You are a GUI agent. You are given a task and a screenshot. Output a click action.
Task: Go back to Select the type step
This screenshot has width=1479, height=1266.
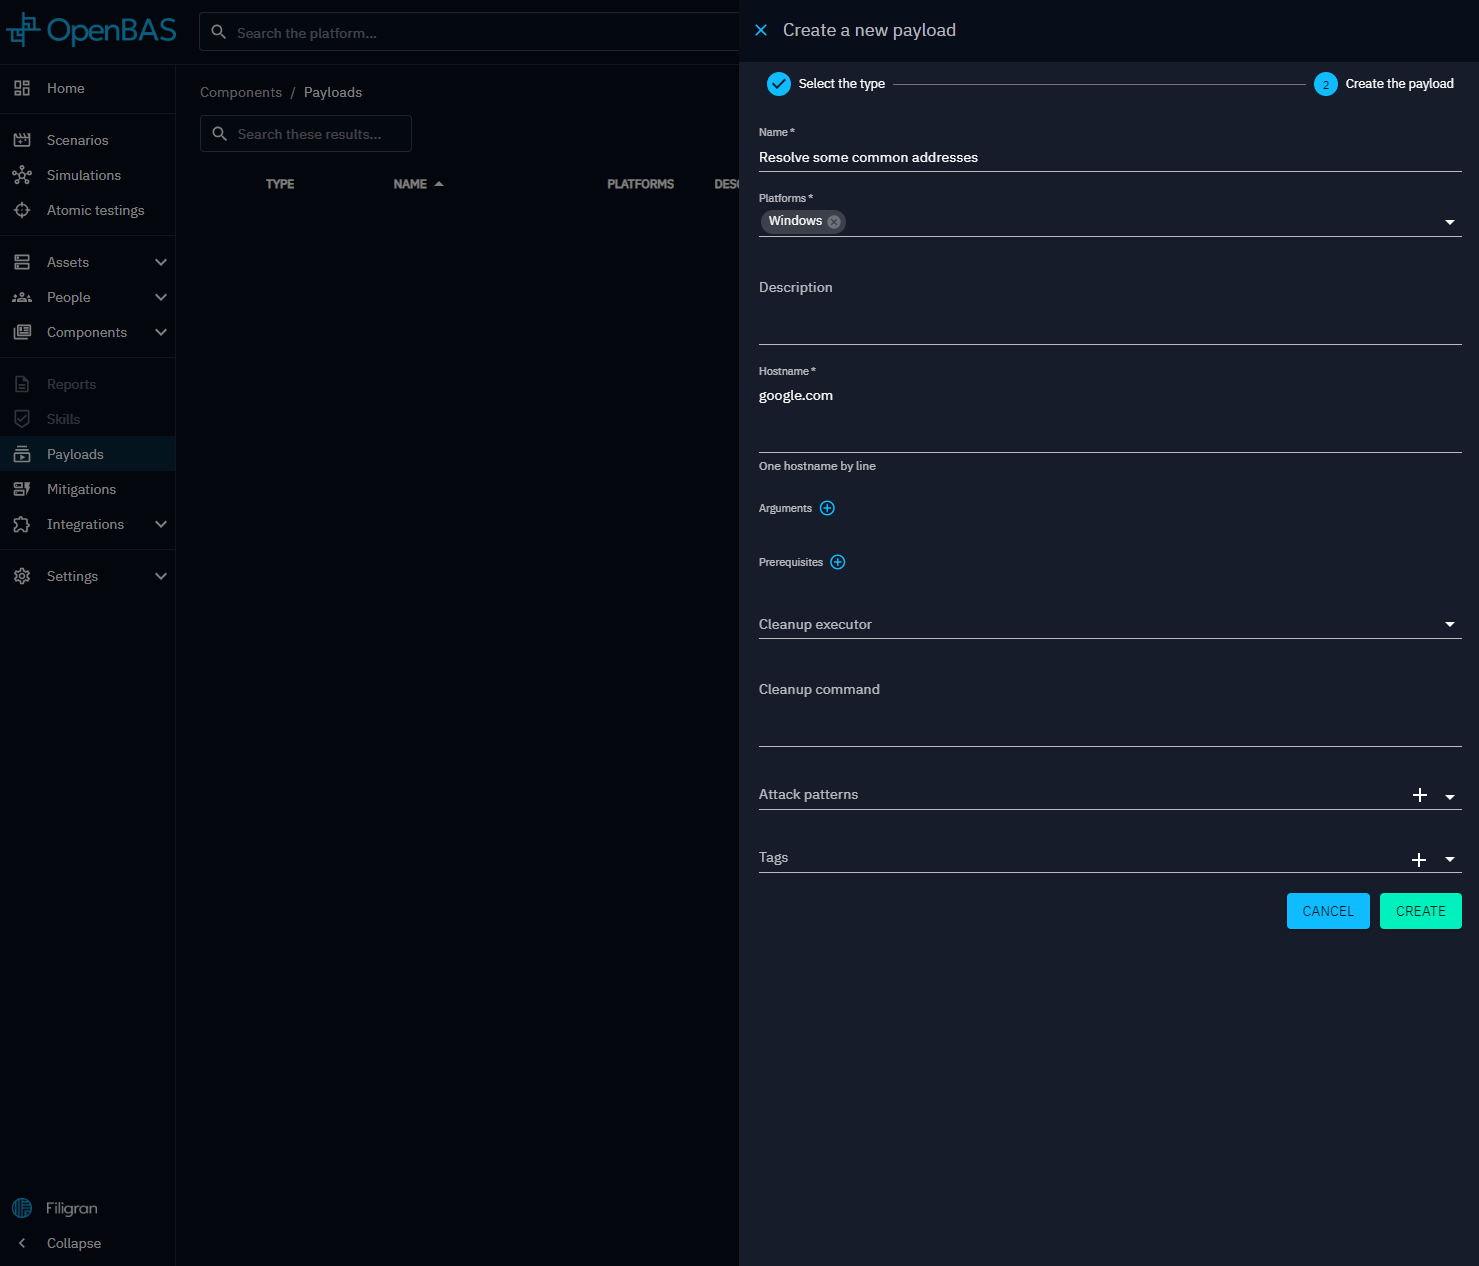(826, 84)
